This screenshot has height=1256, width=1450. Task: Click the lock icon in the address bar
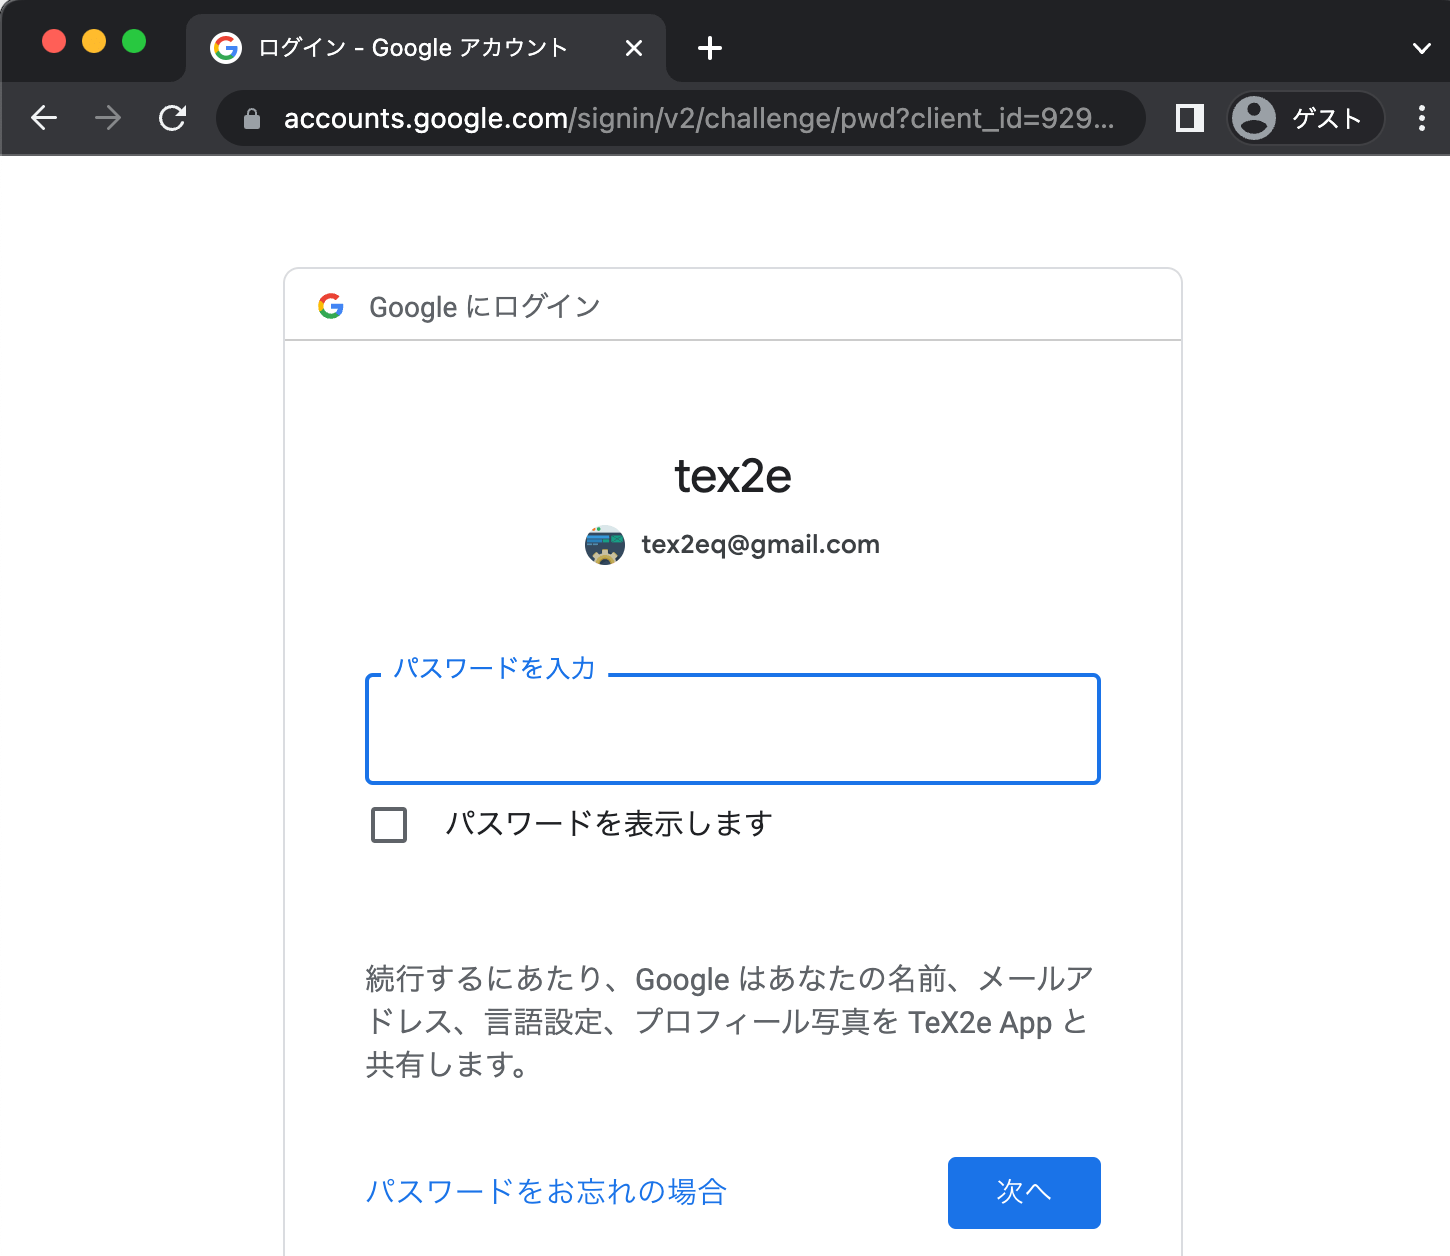click(x=251, y=118)
